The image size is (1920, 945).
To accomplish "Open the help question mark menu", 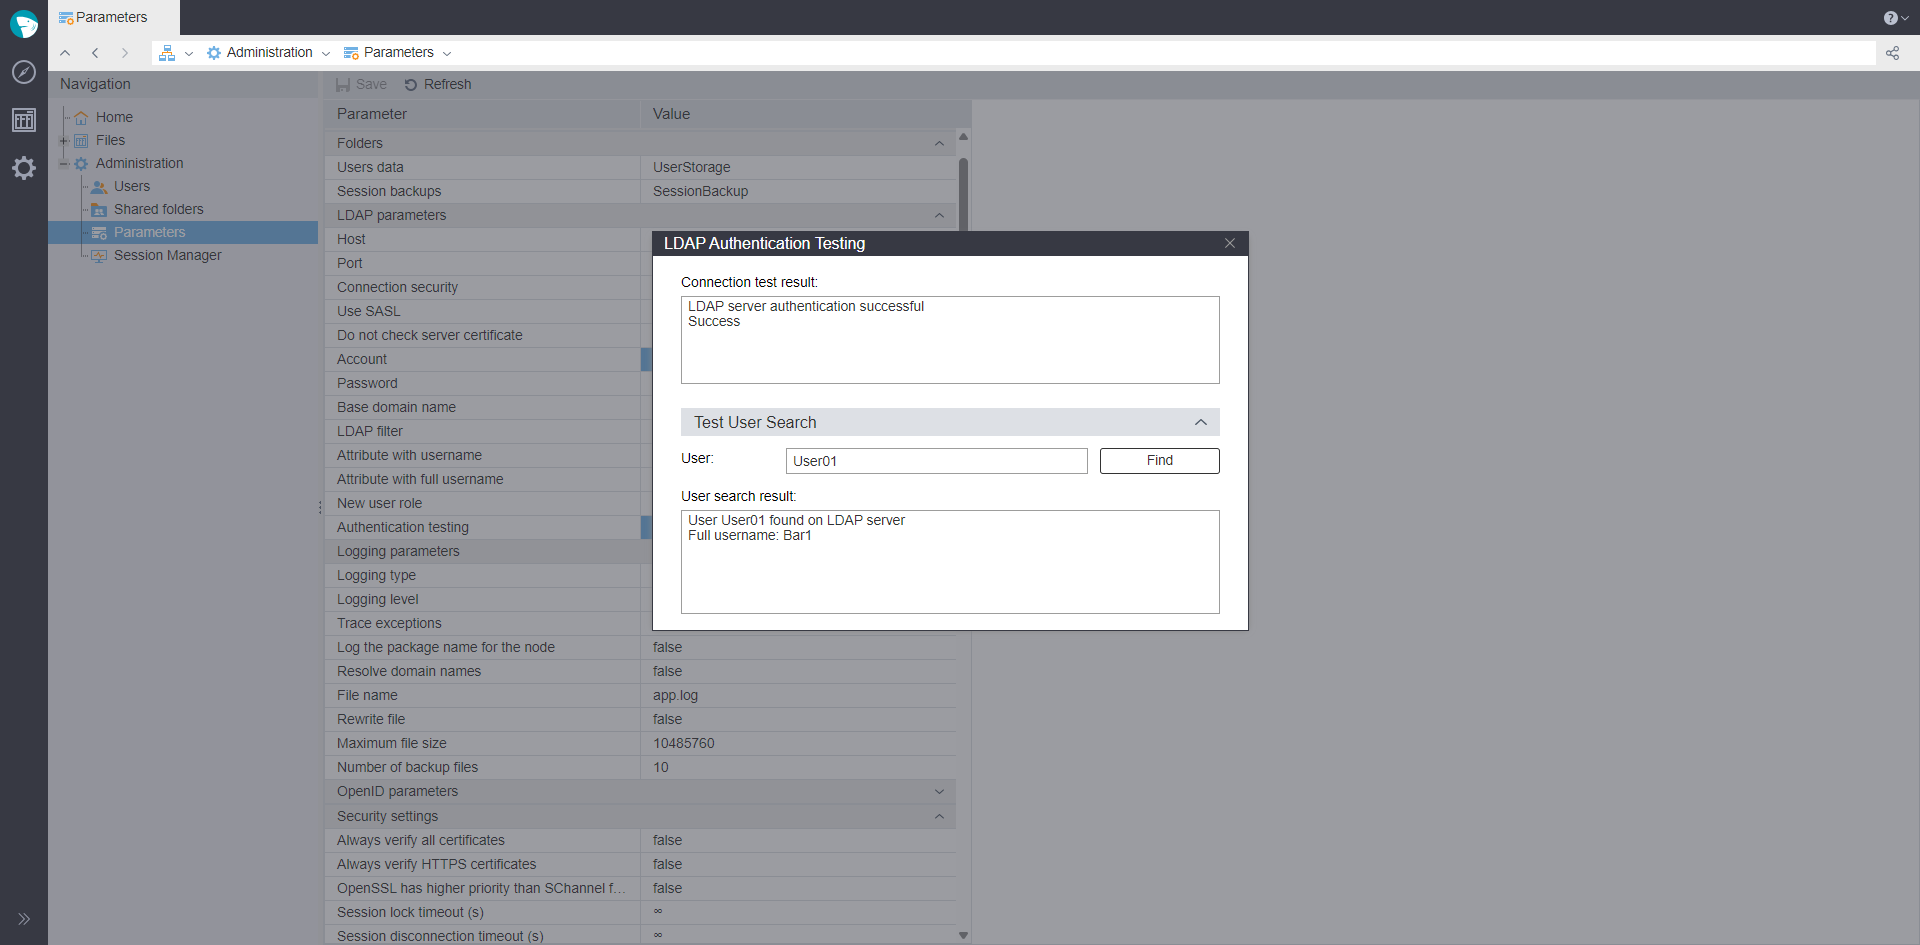I will tap(1895, 18).
